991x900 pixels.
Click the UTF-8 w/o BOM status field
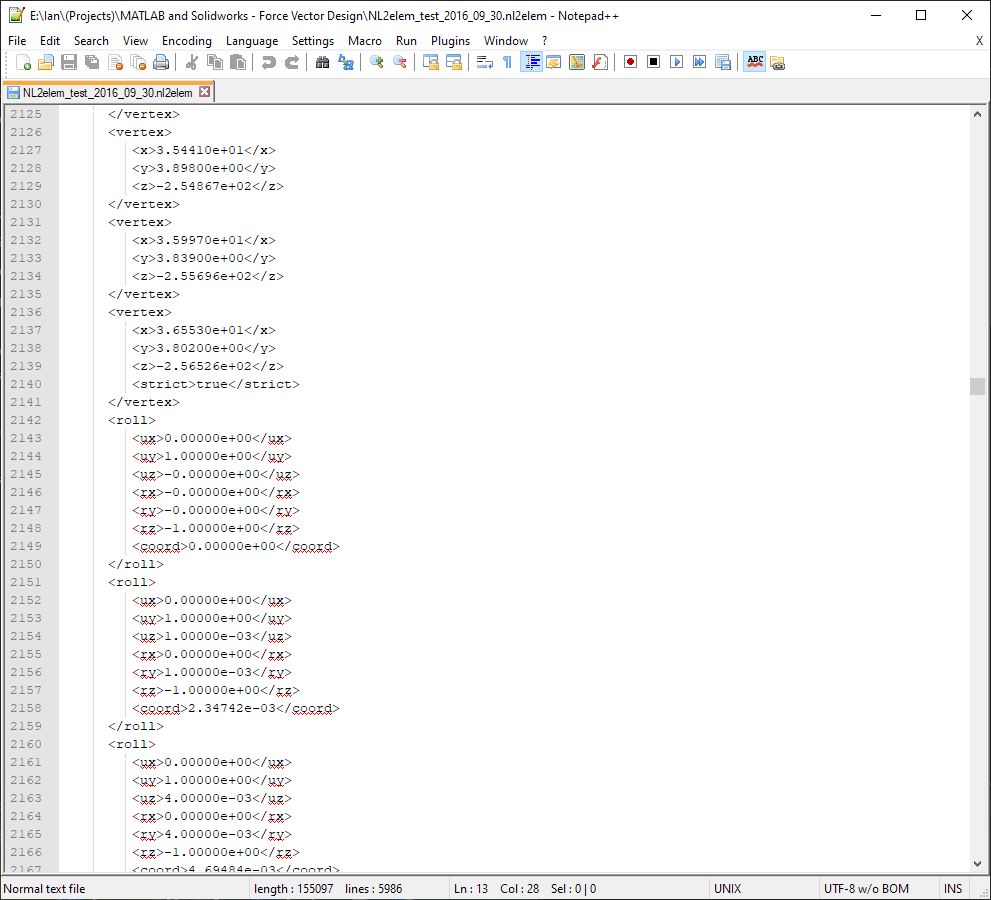click(866, 888)
